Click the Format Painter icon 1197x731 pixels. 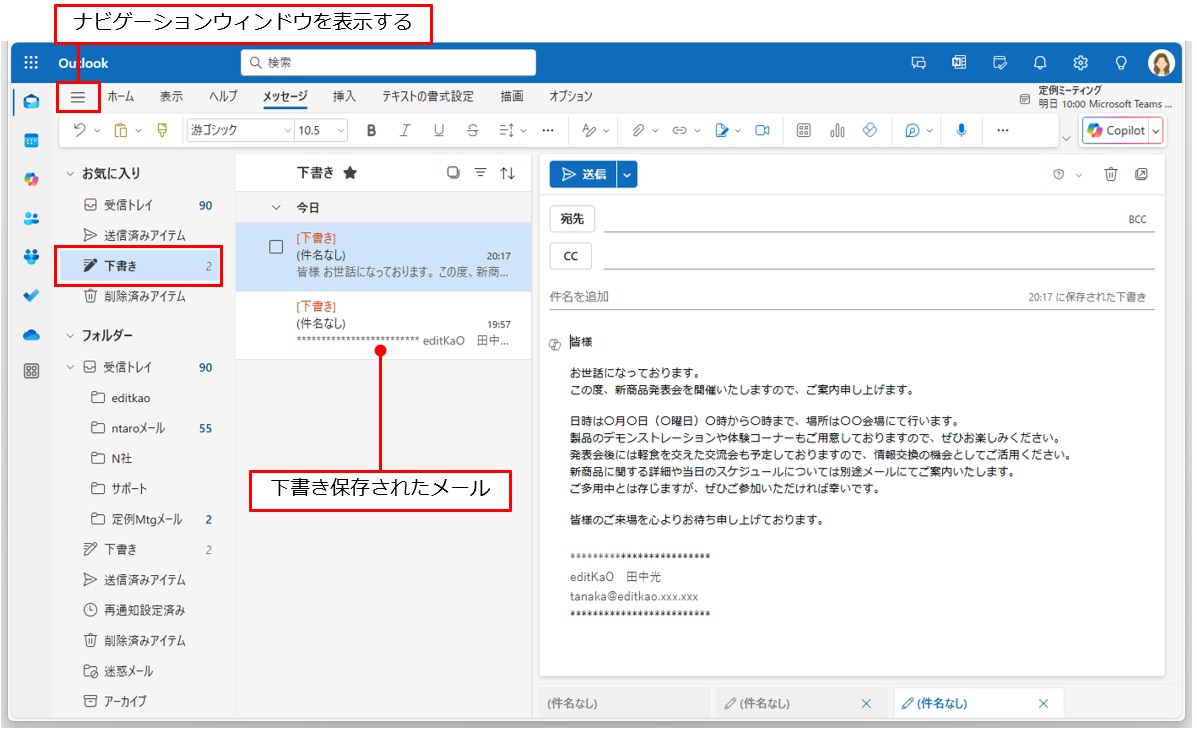click(162, 130)
